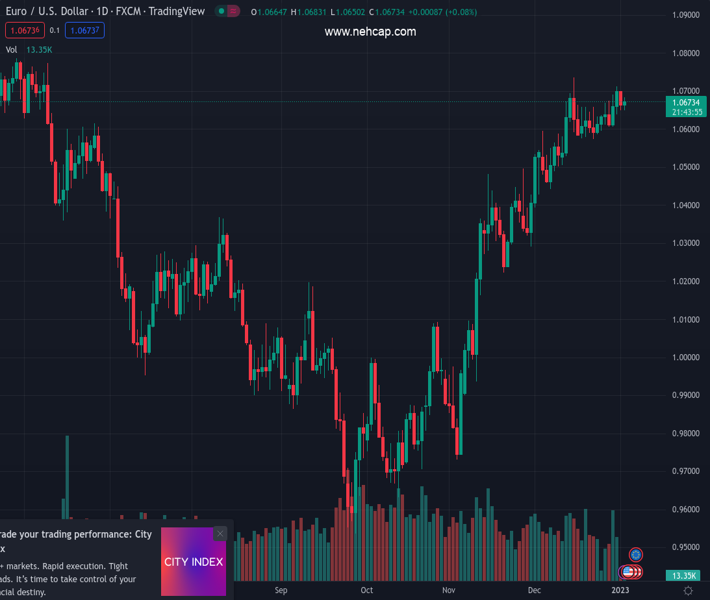
Task: Click the Sep label on time axis
Action: coord(281,590)
